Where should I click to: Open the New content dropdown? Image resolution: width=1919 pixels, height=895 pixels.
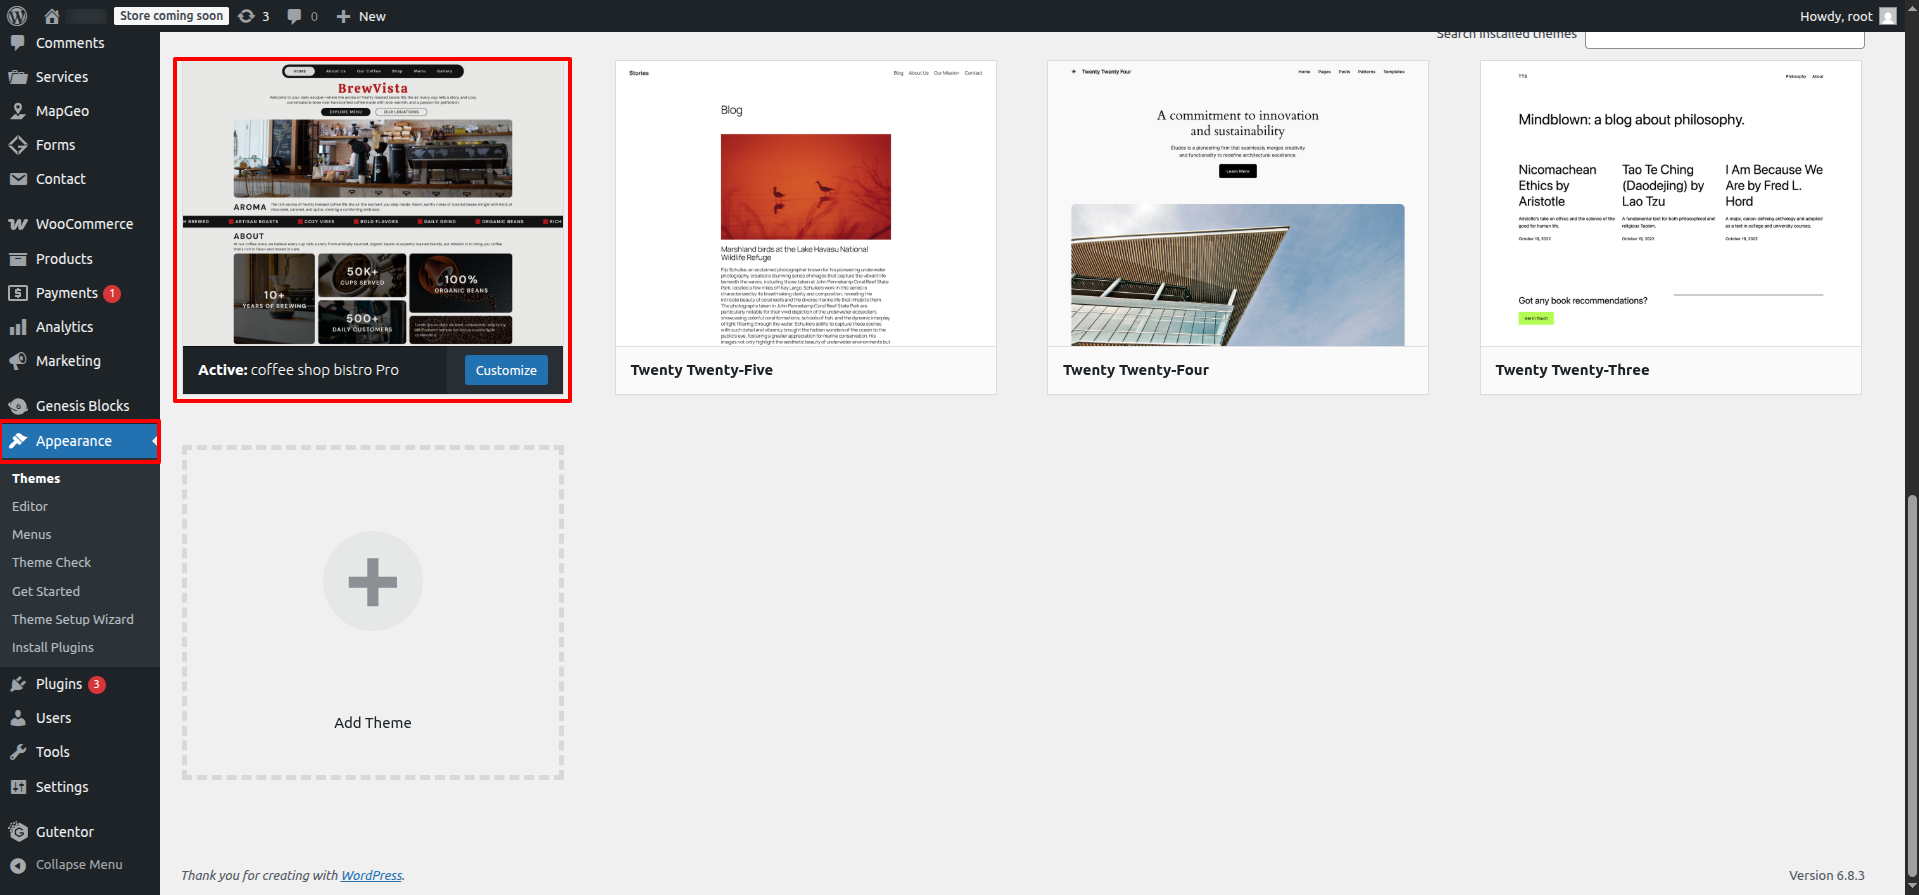361,16
